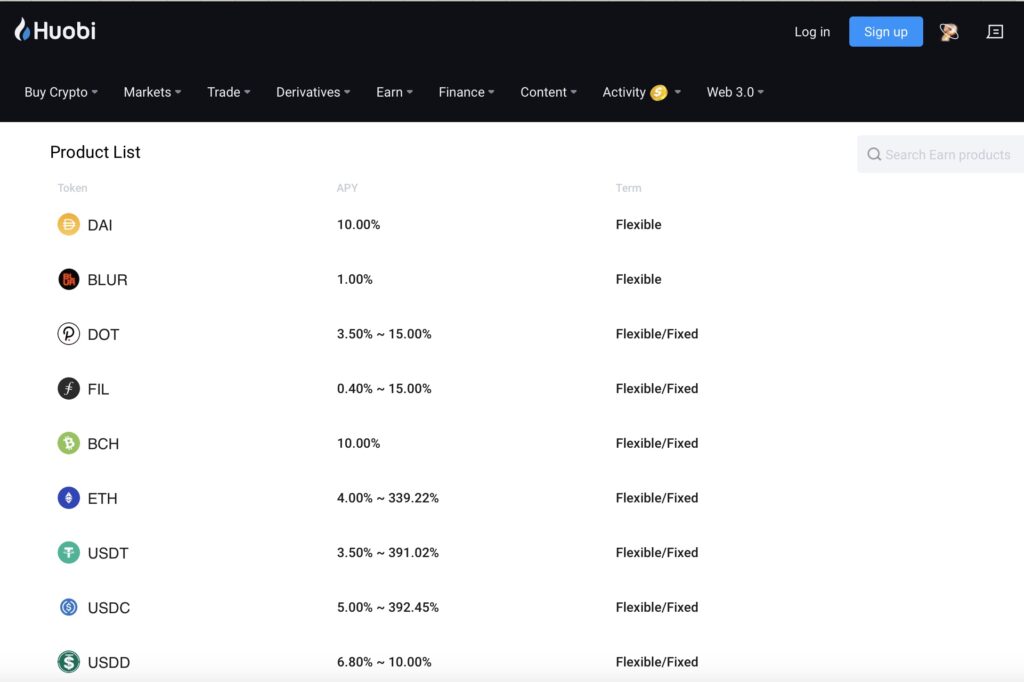Open the Trade menu
1024x682 pixels.
pos(229,92)
